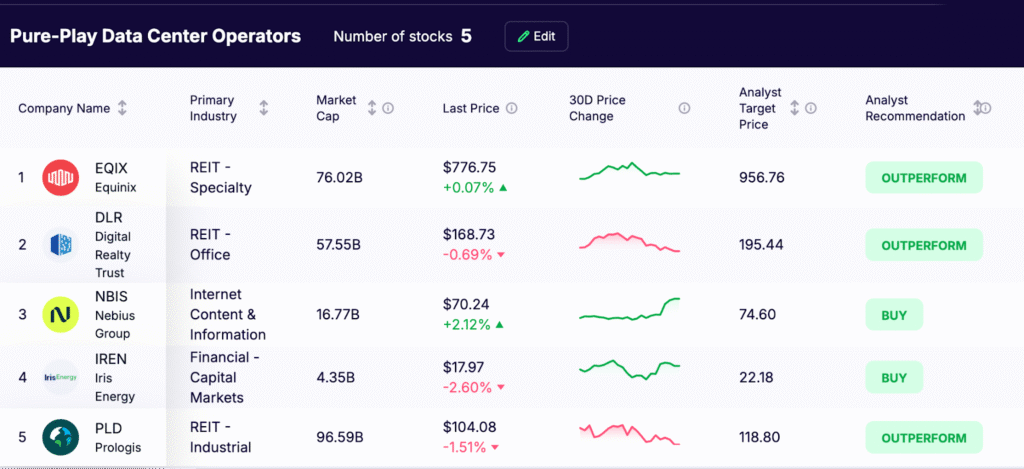Viewport: 1024px width, 469px height.
Task: Open EQIX 30-day price chart
Action: tap(630, 170)
